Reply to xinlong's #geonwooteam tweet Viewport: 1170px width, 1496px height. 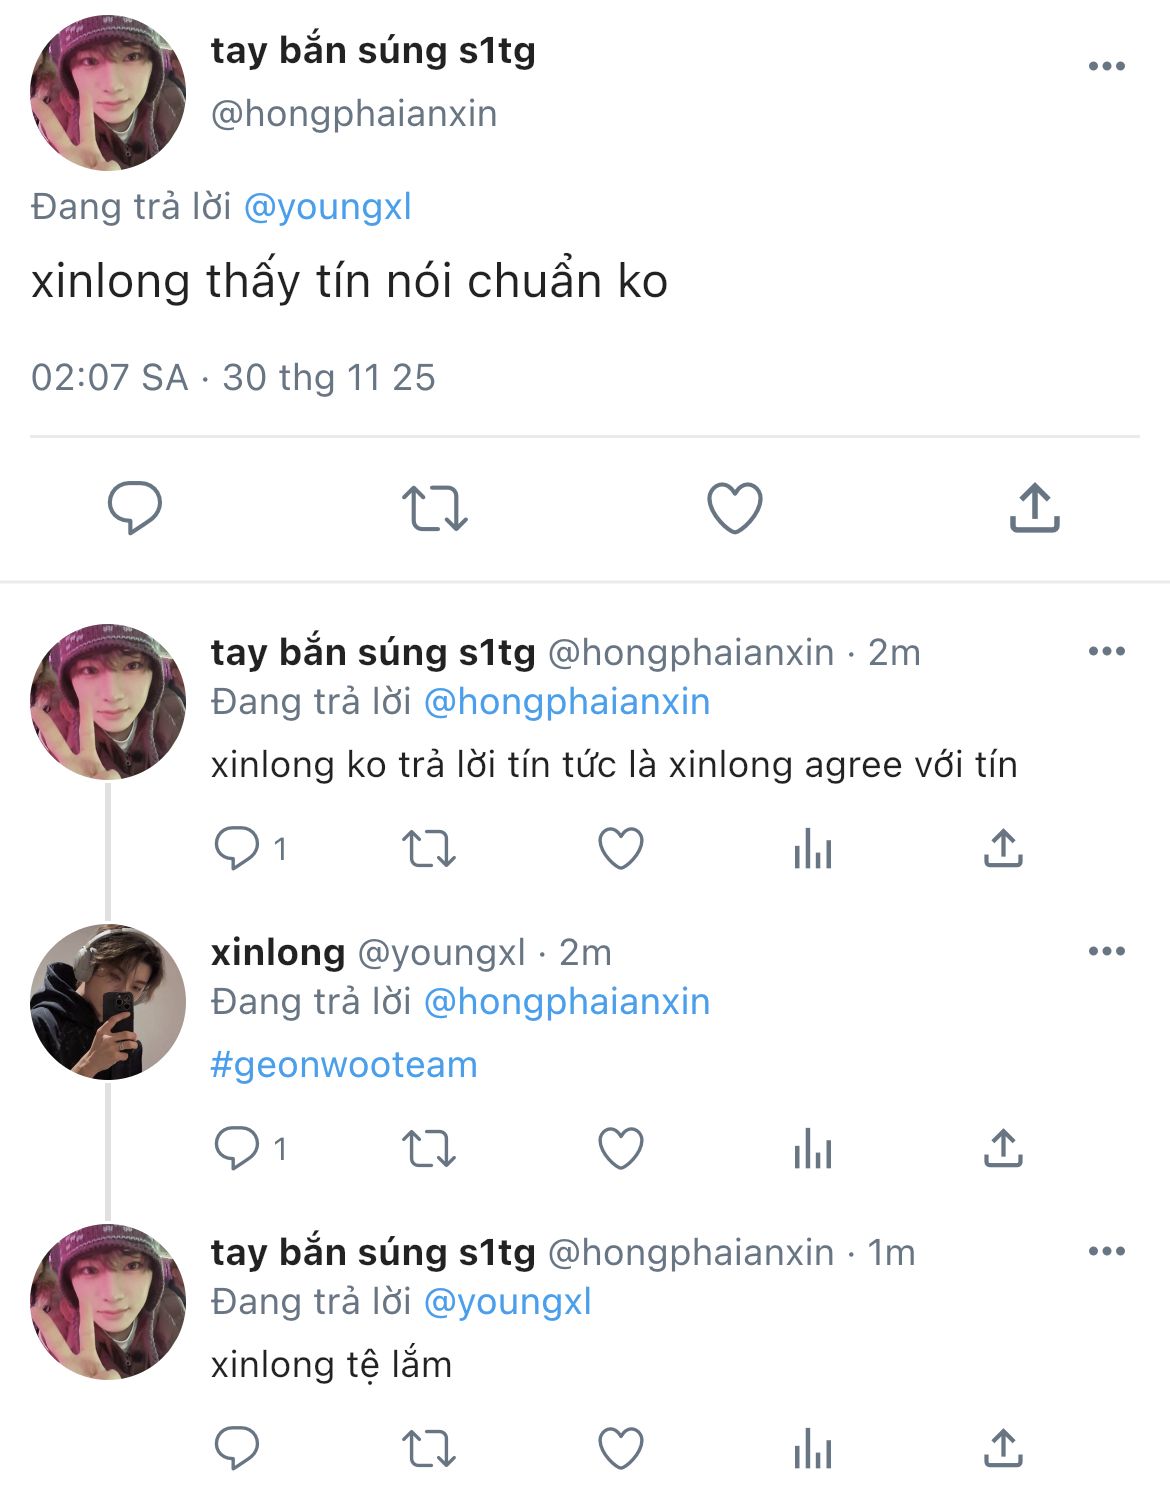pos(237,1148)
